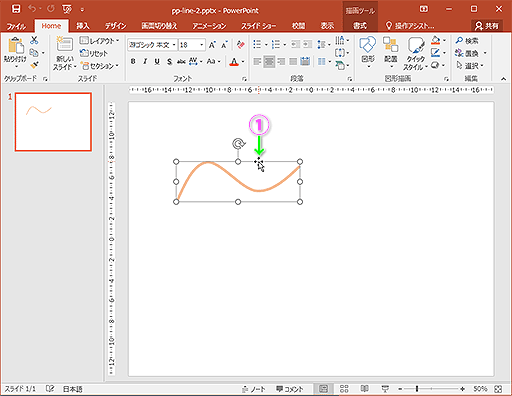Click the zoom slider handle

[x=417, y=389]
